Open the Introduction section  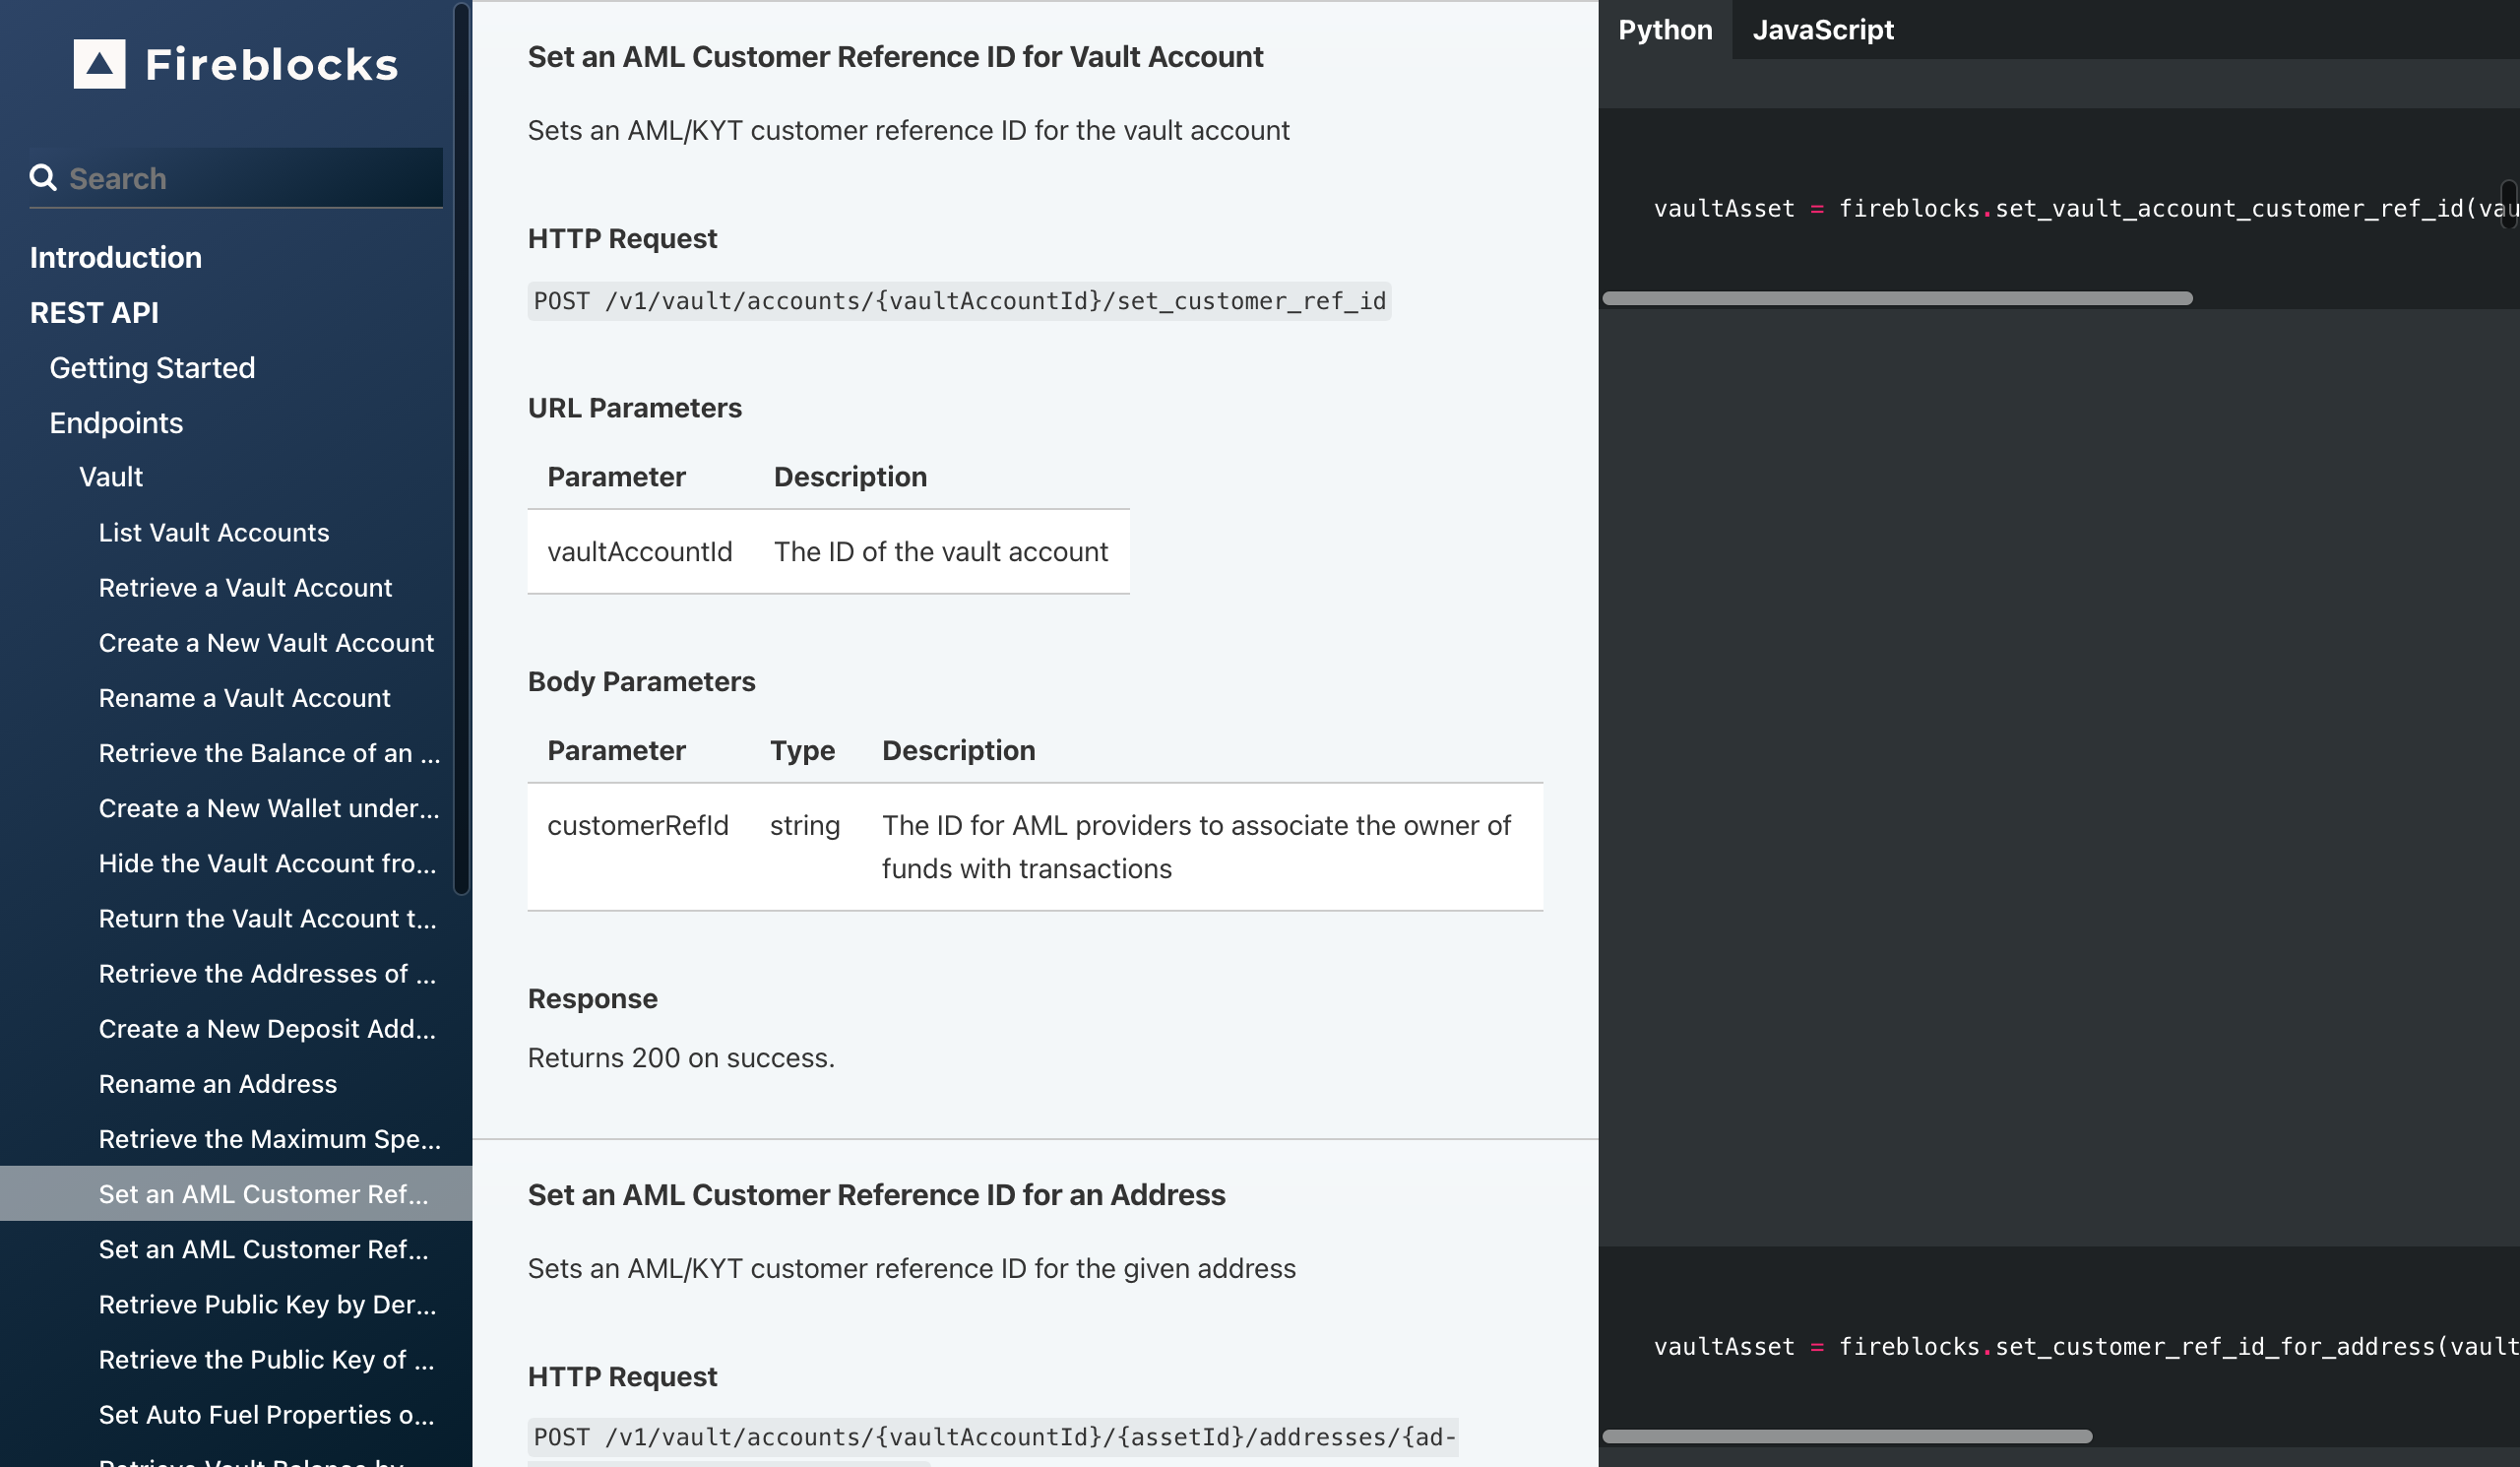[x=115, y=257]
